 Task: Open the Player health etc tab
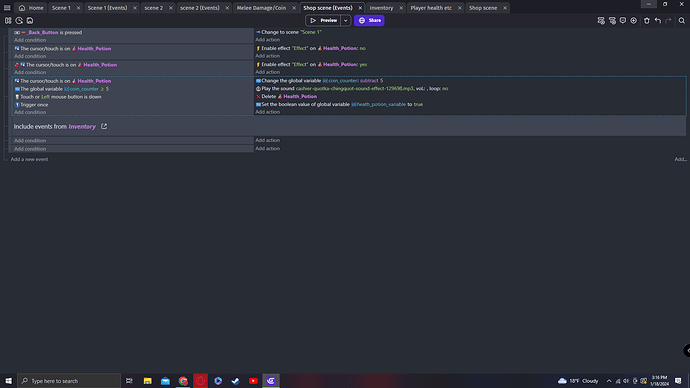[431, 8]
